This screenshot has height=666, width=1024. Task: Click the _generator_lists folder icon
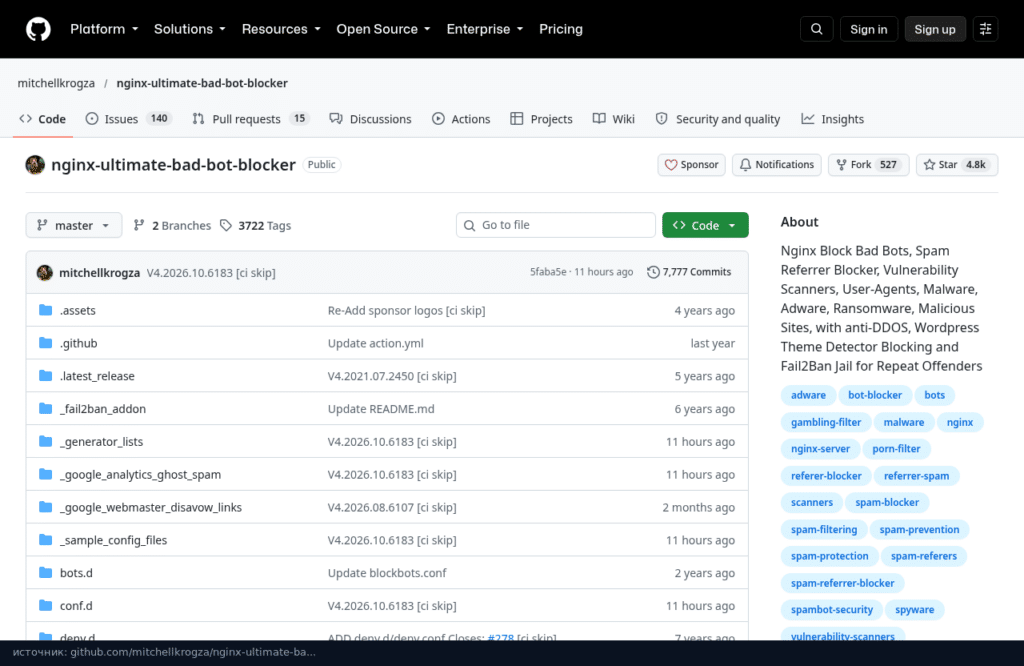pos(45,441)
